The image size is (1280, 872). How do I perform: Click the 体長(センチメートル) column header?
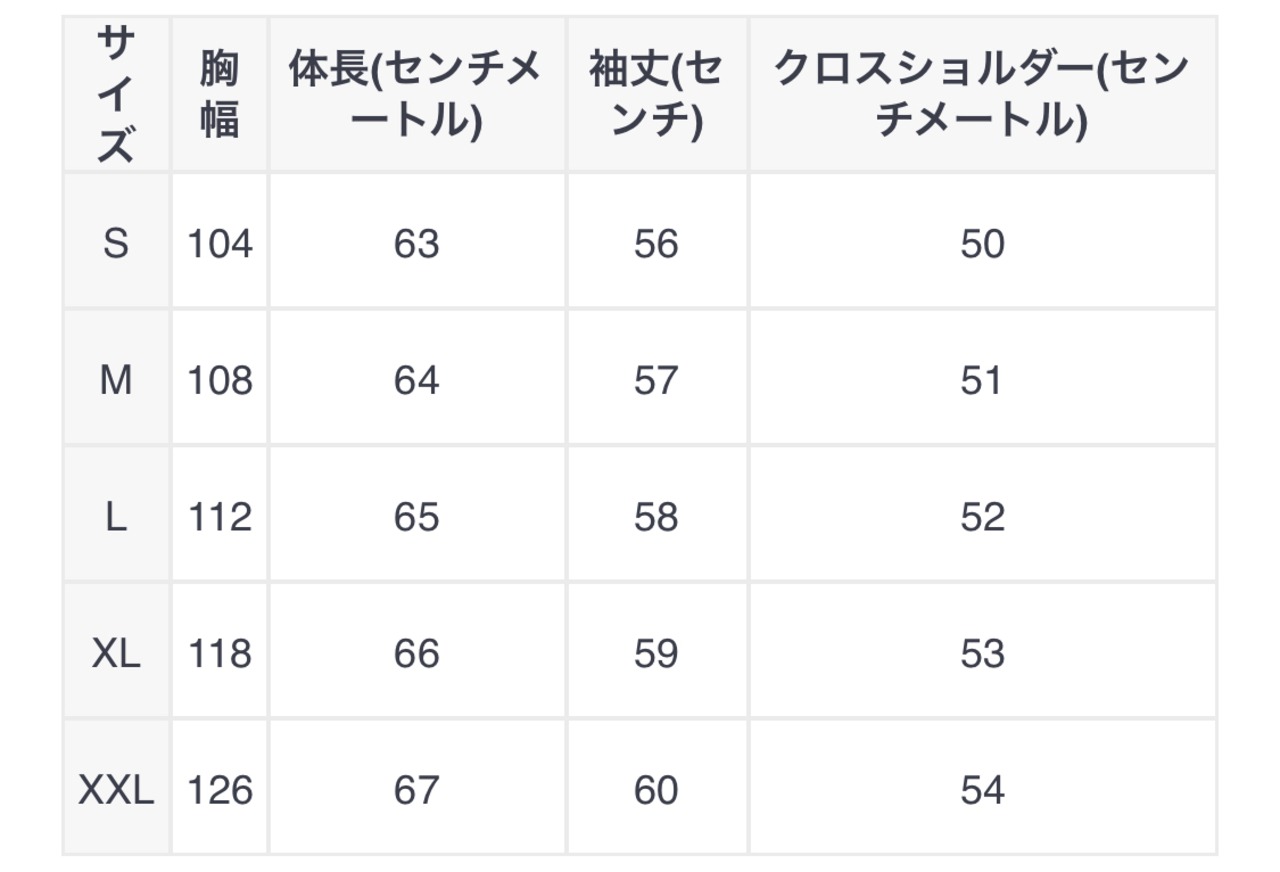[x=416, y=94]
